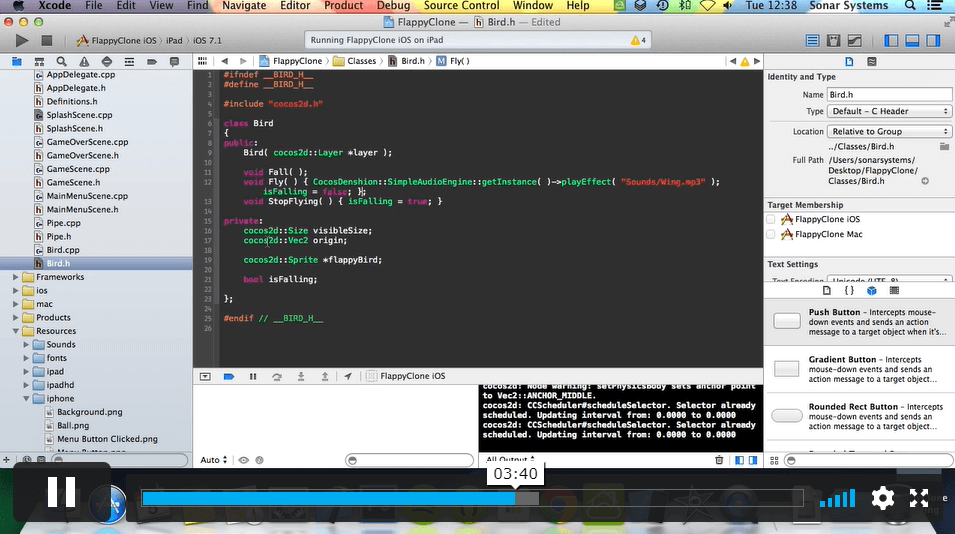Open the Auto variables scope dropdown

tap(214, 460)
